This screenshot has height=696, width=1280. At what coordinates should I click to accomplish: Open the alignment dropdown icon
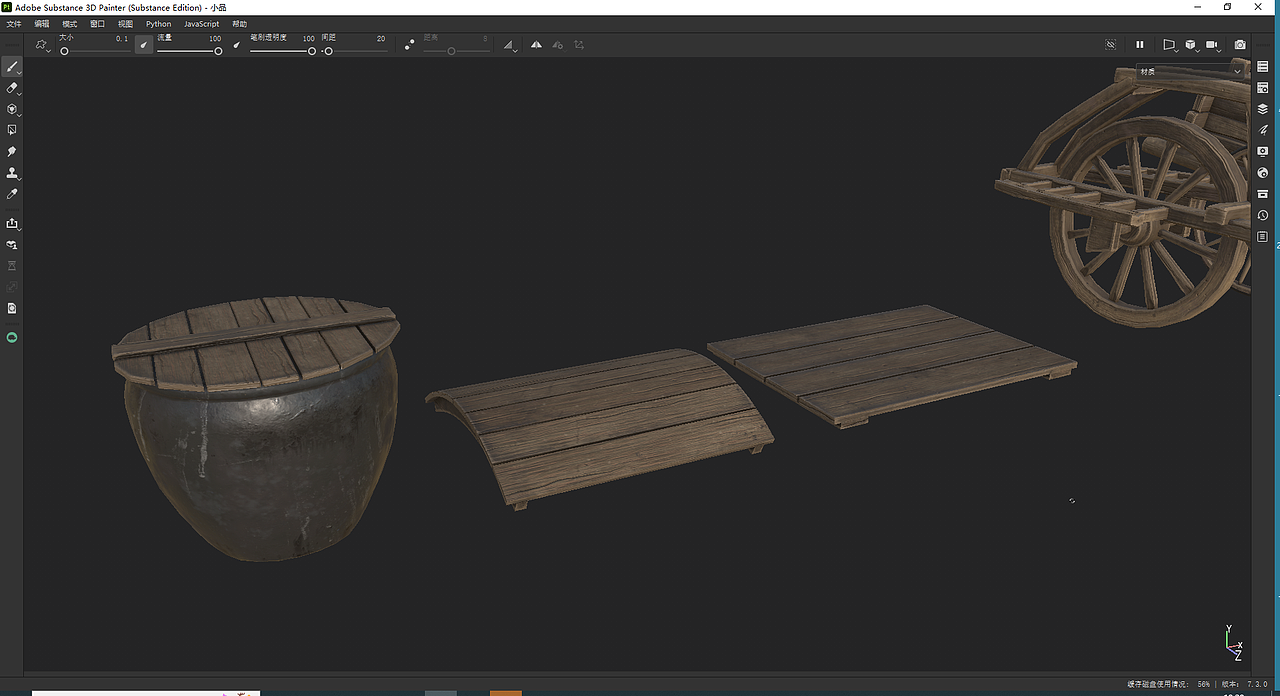coord(510,45)
